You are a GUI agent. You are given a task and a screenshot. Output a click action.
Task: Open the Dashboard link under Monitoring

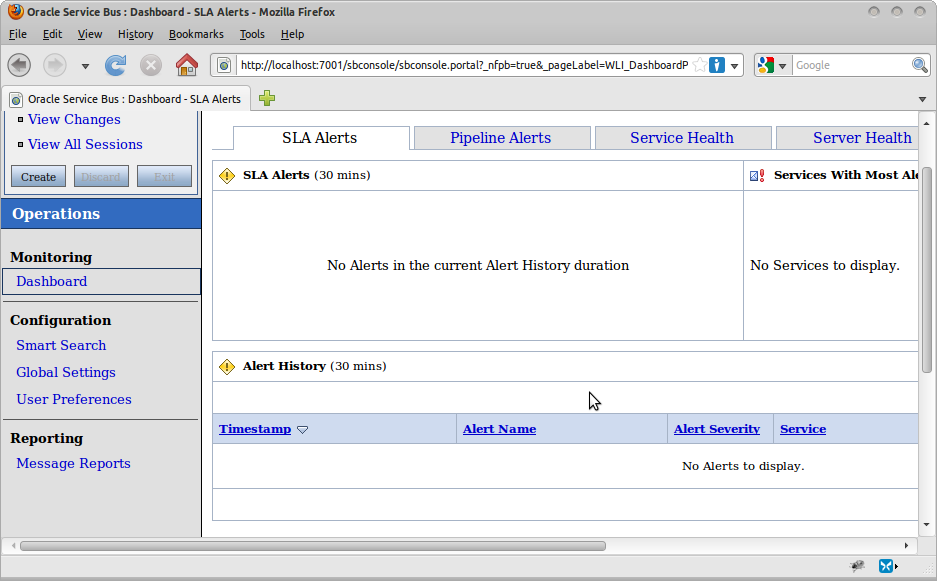tap(51, 282)
